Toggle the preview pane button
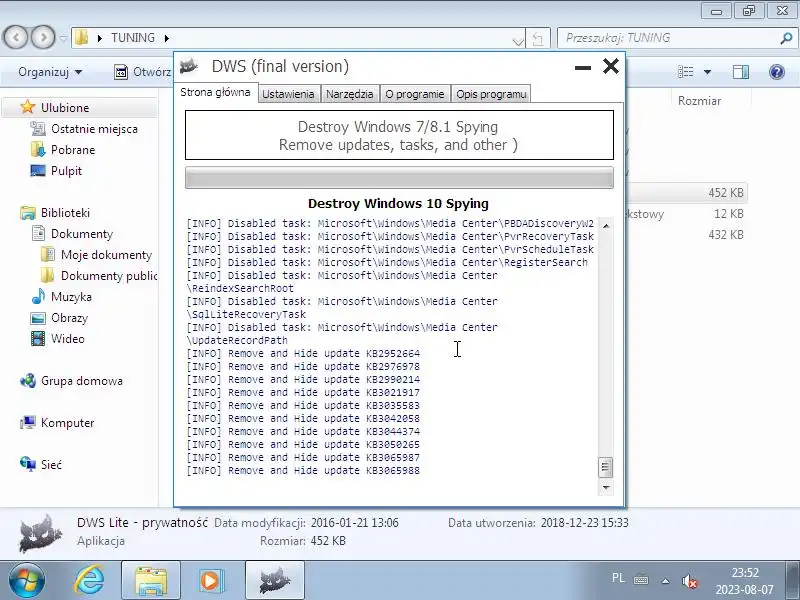 click(741, 72)
